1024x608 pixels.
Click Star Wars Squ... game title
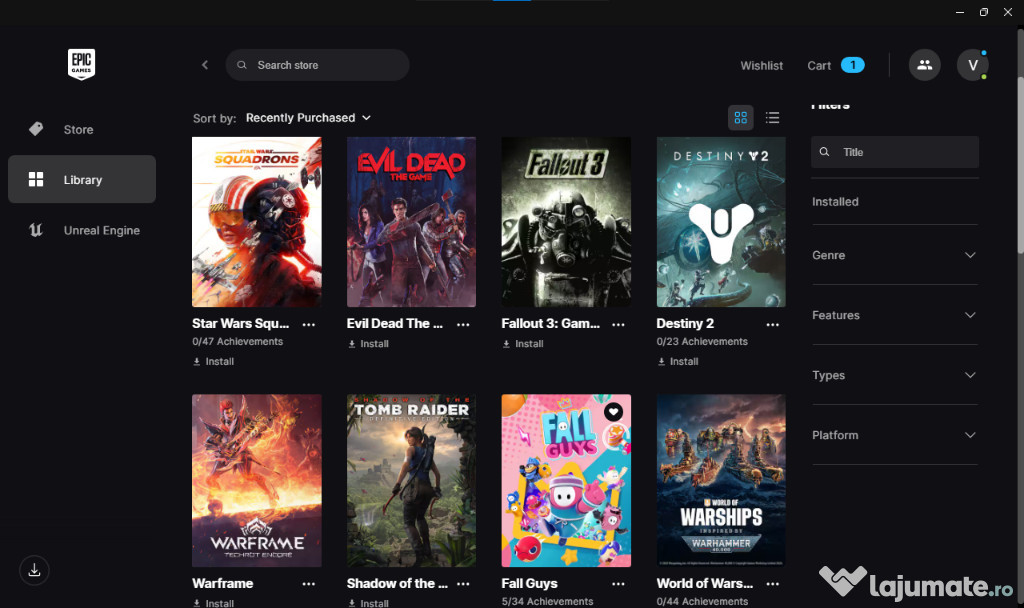[240, 323]
